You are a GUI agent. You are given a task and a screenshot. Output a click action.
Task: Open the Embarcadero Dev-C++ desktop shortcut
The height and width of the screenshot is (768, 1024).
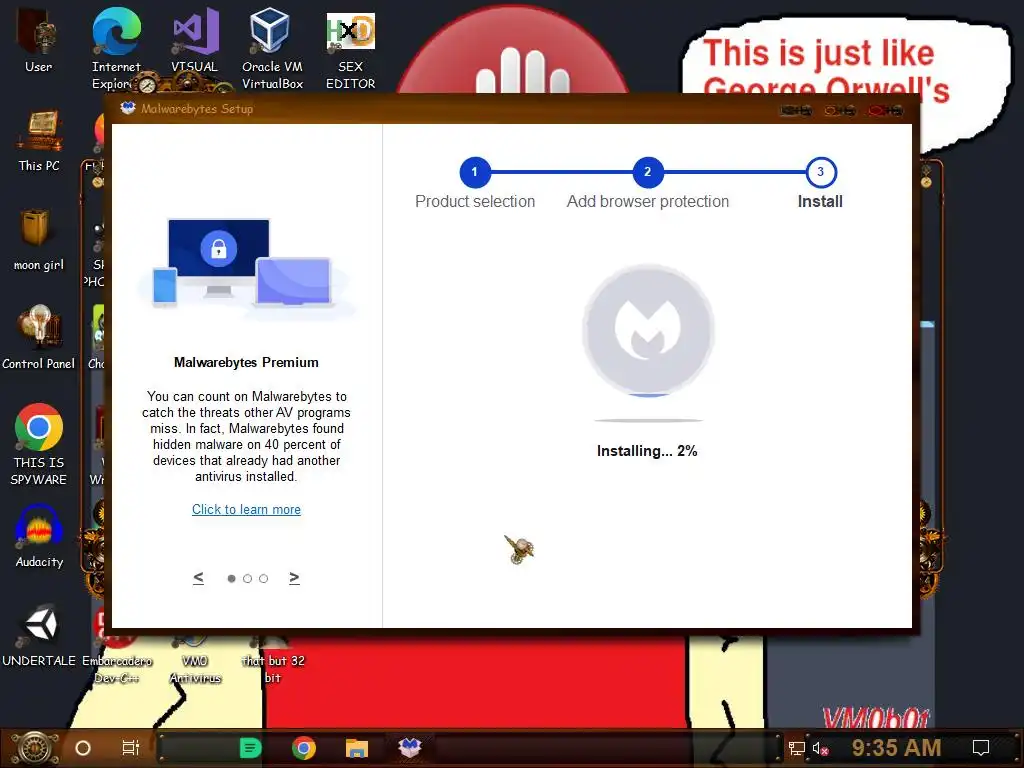116,661
